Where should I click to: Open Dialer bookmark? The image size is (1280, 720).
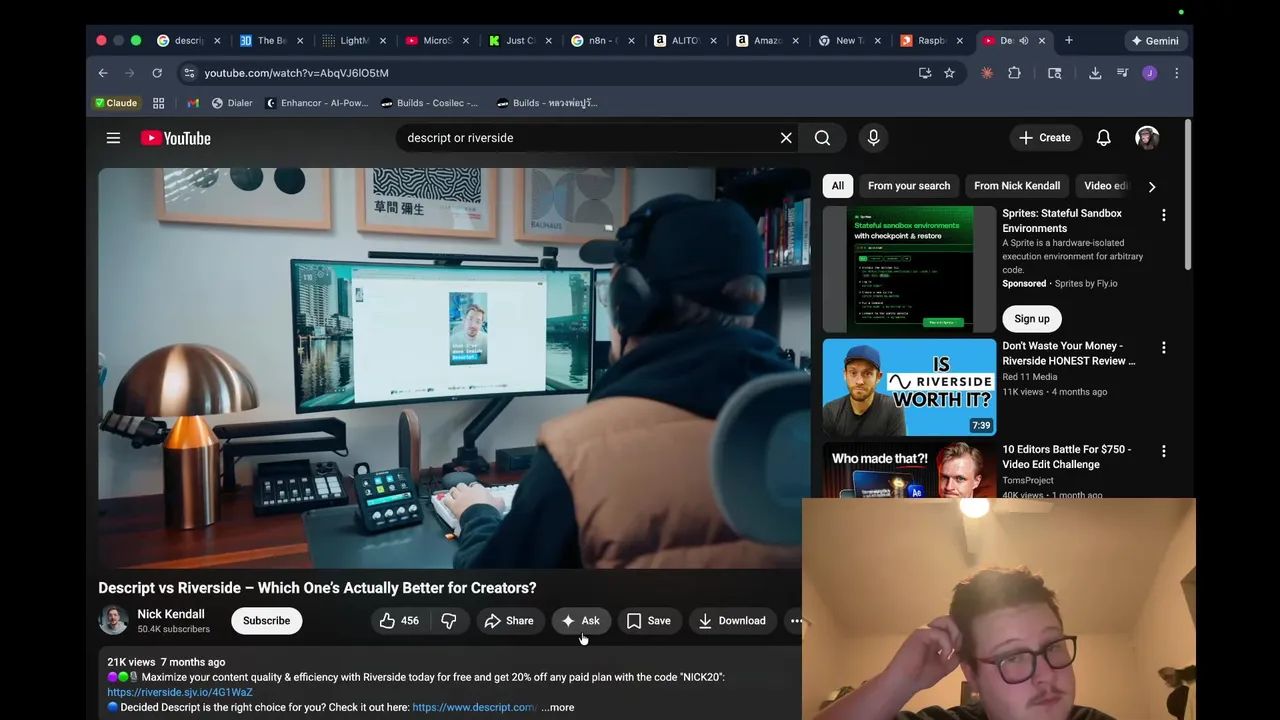(x=232, y=103)
